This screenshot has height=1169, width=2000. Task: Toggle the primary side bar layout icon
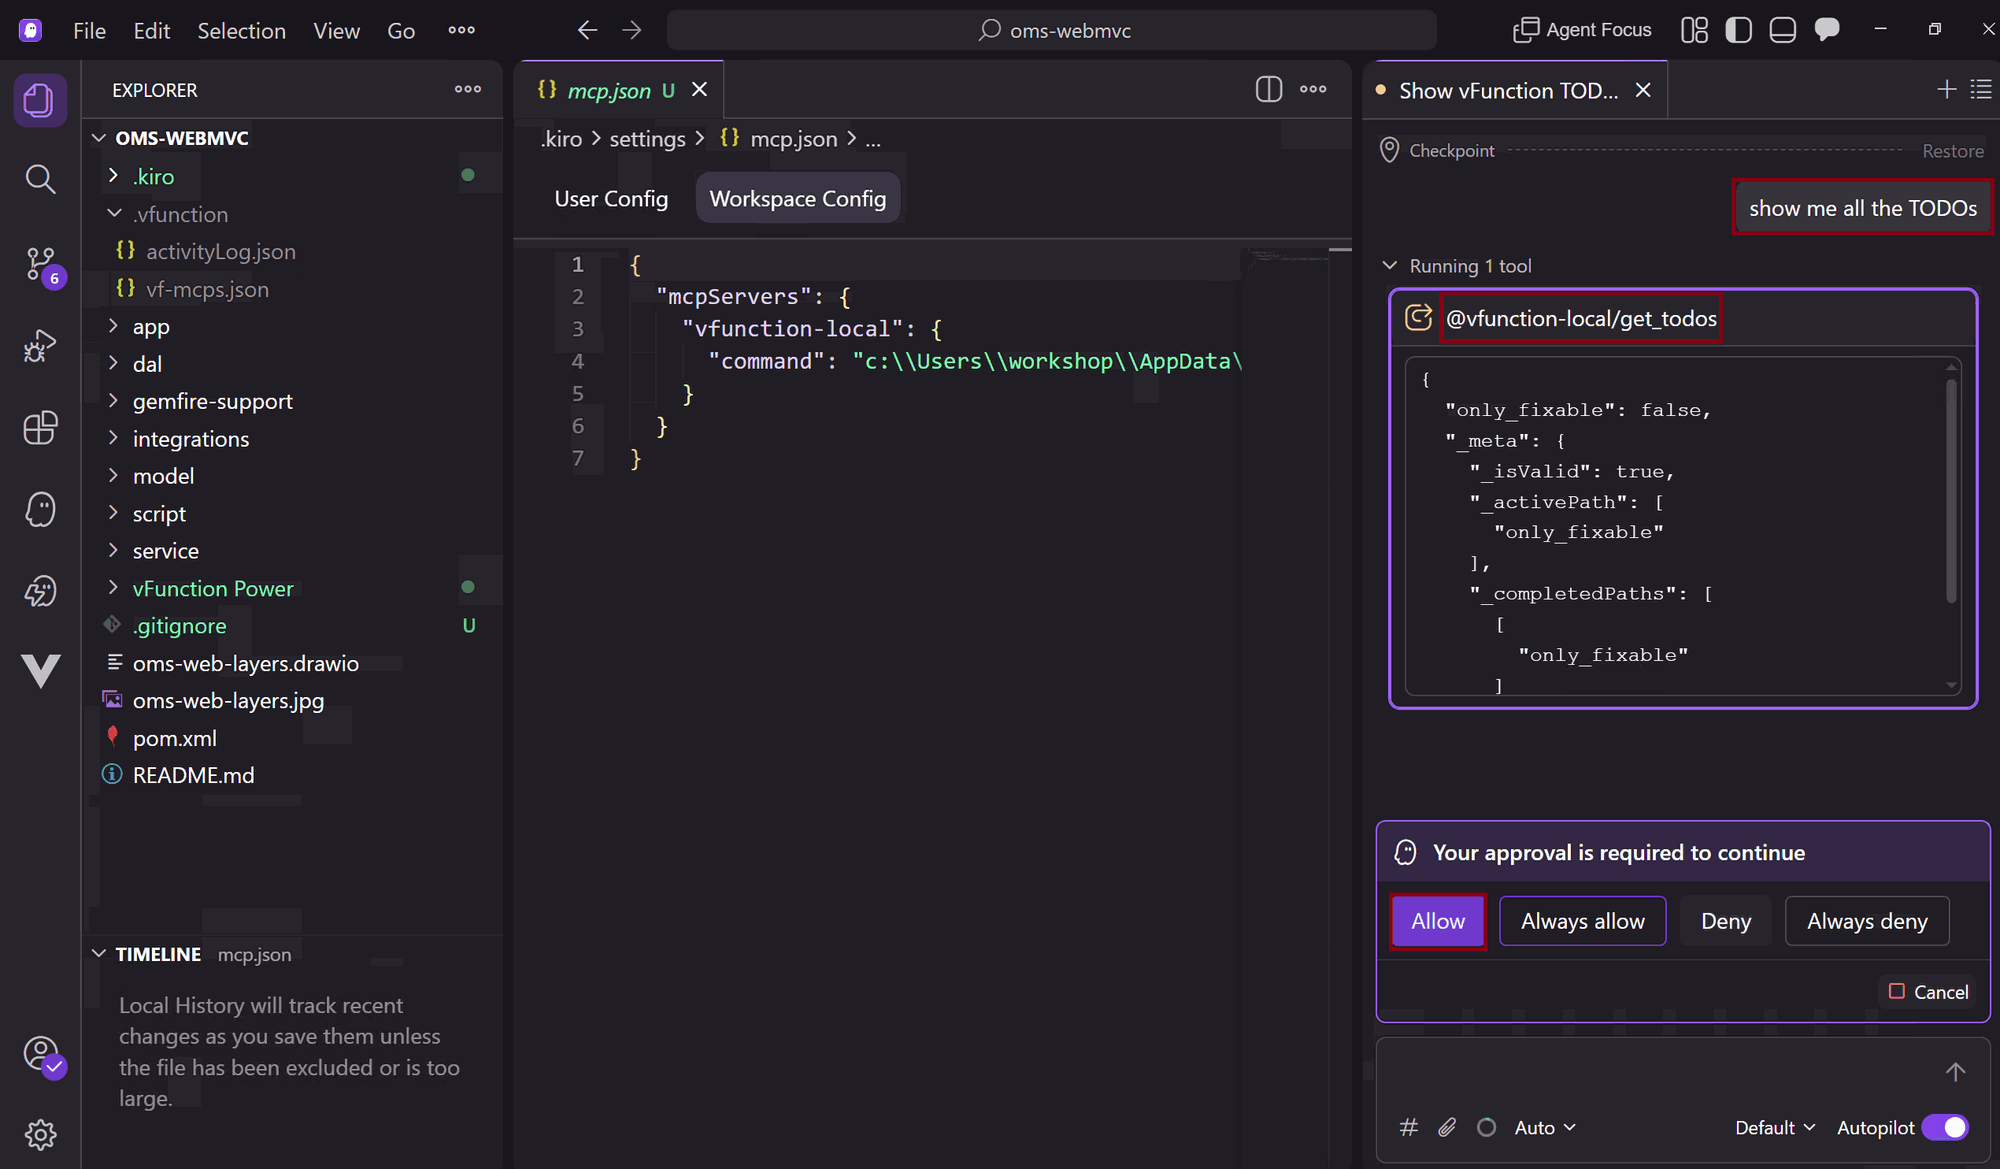tap(1739, 30)
